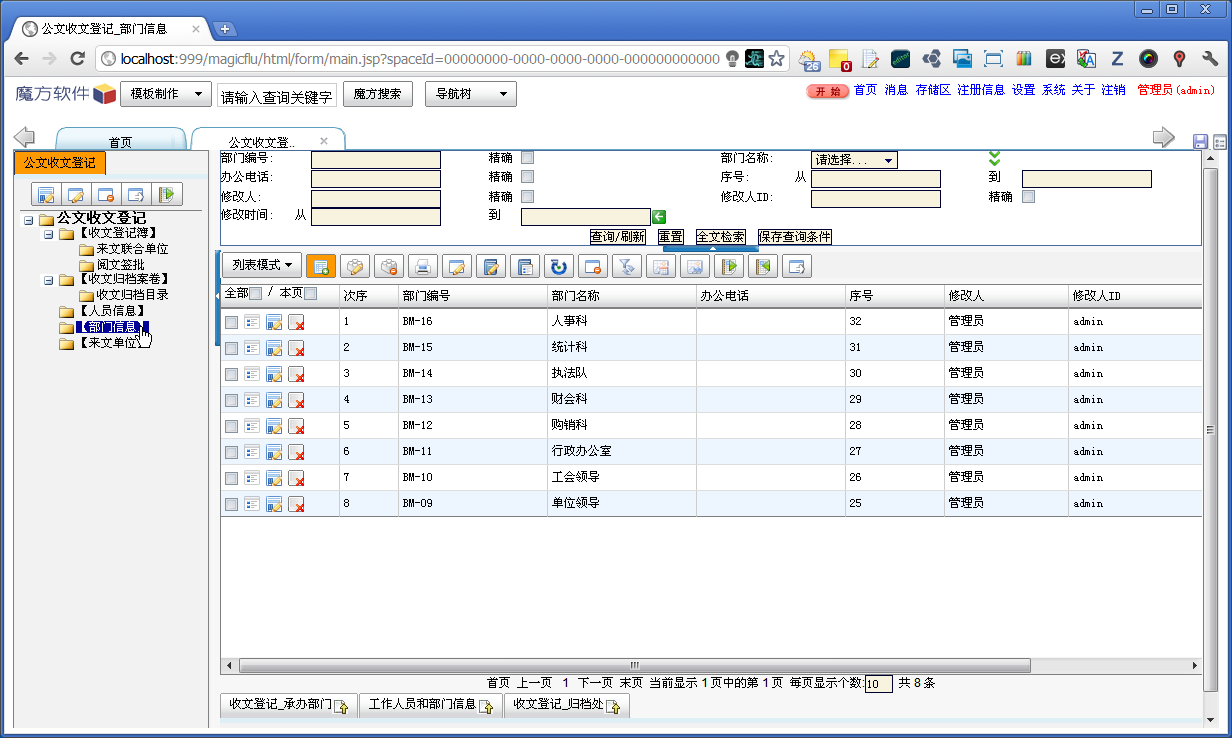Viewport: 1232px width, 738px height.
Task: Open the 导航树 dropdown
Action: pyautogui.click(x=470, y=95)
